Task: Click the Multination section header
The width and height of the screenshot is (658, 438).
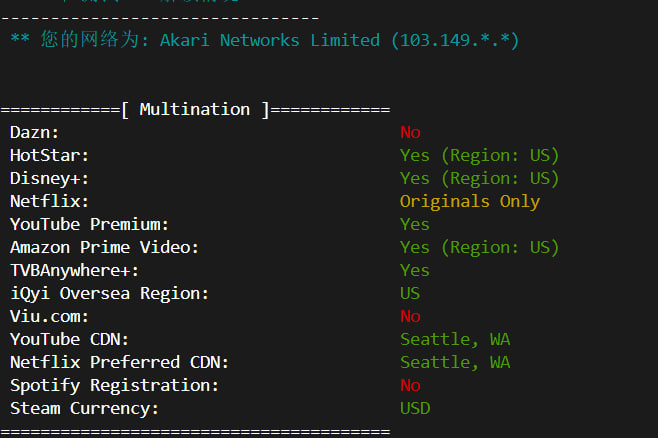Action: [195, 109]
